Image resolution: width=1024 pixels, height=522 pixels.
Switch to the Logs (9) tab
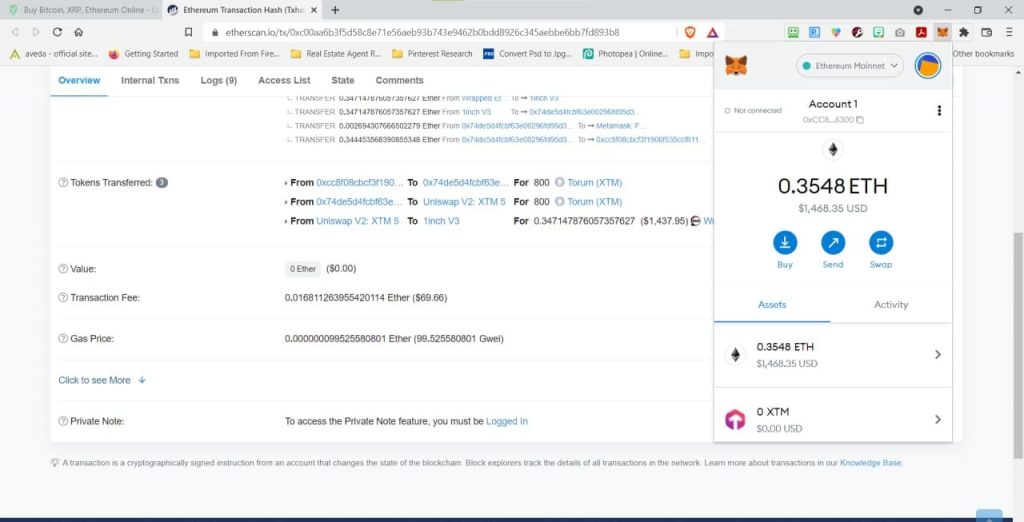tap(218, 80)
